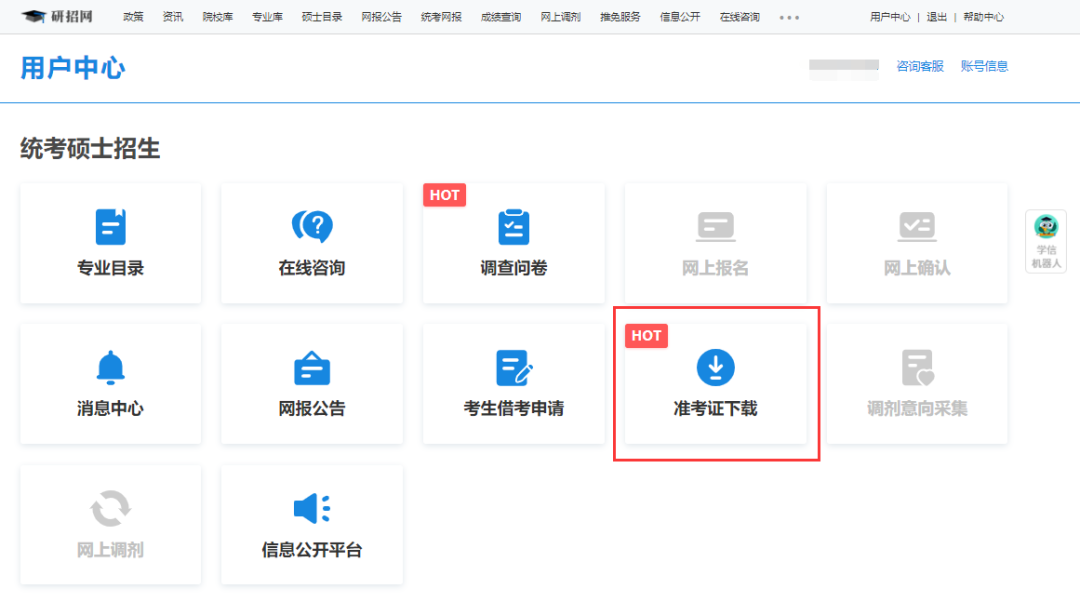Open the 调查问卷 clipboard icon
This screenshot has width=1080, height=602.
[513, 227]
